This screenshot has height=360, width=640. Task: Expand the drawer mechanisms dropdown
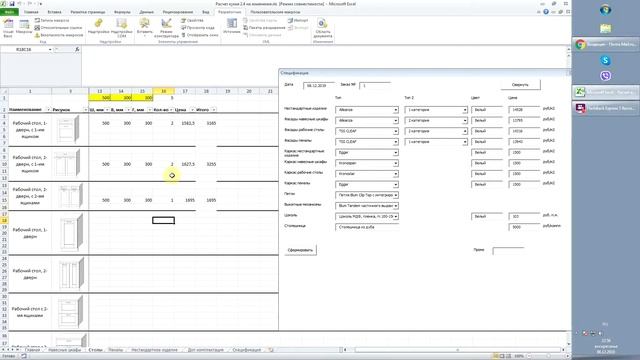[395, 206]
